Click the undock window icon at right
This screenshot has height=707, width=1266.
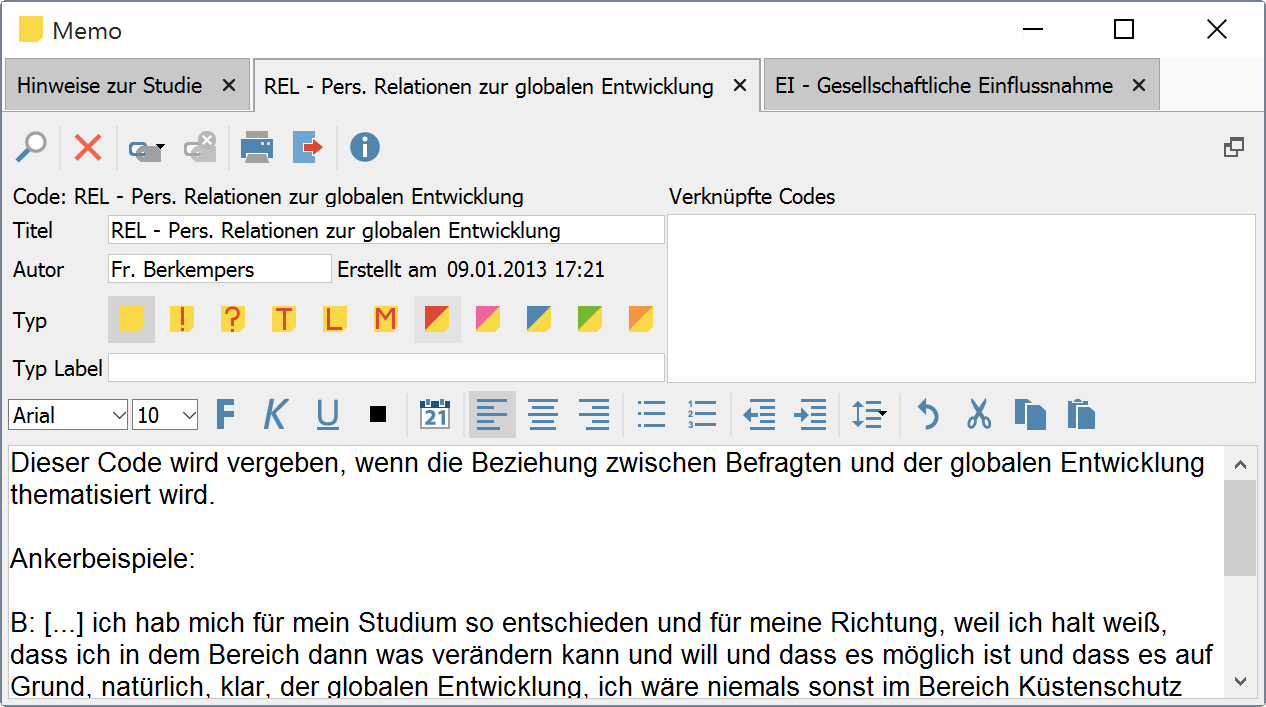(1234, 147)
